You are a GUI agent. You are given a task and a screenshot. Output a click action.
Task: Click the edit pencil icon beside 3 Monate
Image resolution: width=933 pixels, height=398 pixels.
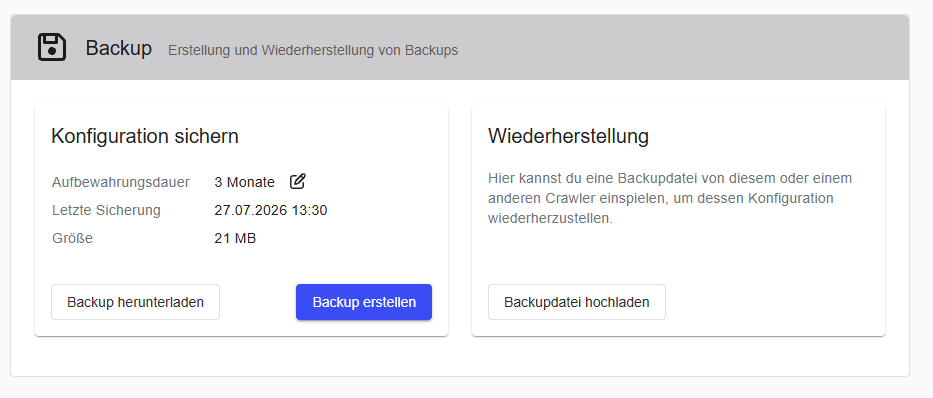click(298, 181)
